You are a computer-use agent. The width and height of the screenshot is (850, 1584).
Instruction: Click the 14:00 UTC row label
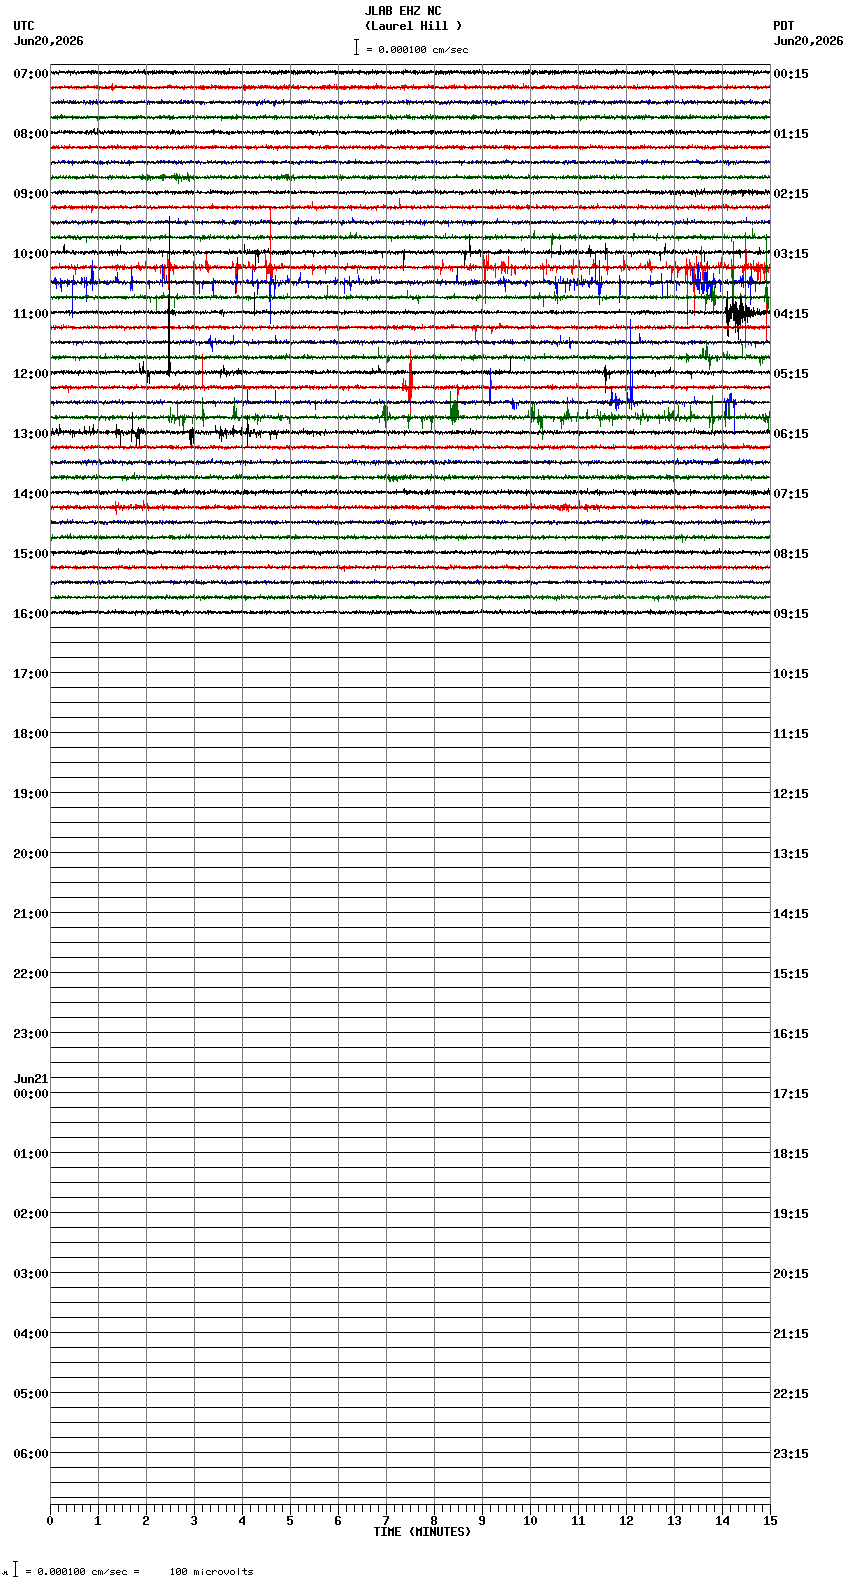(x=31, y=494)
